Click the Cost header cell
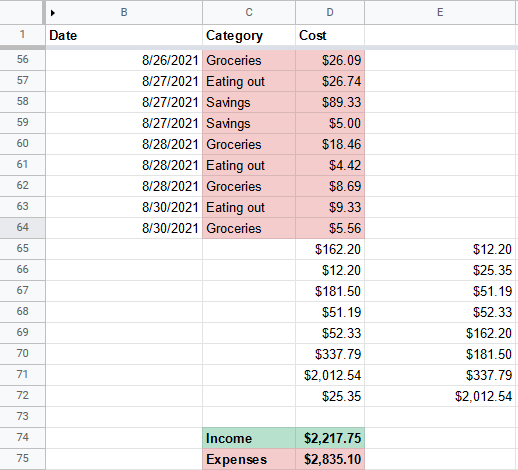This screenshot has height=470, width=518. 330,35
